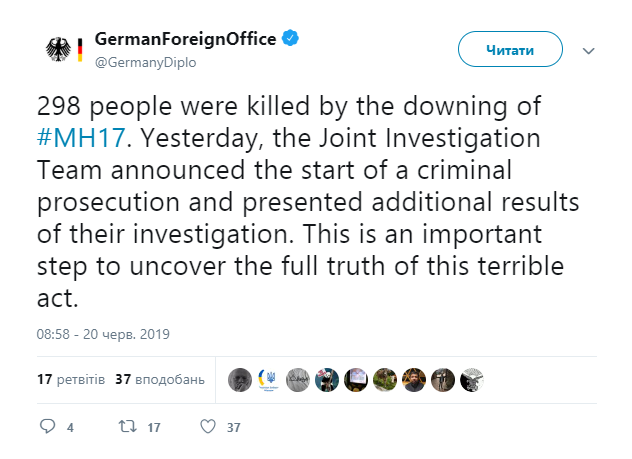This screenshot has width=632, height=459.
Task: Click the retweet arrows icon
Action: pyautogui.click(x=127, y=426)
